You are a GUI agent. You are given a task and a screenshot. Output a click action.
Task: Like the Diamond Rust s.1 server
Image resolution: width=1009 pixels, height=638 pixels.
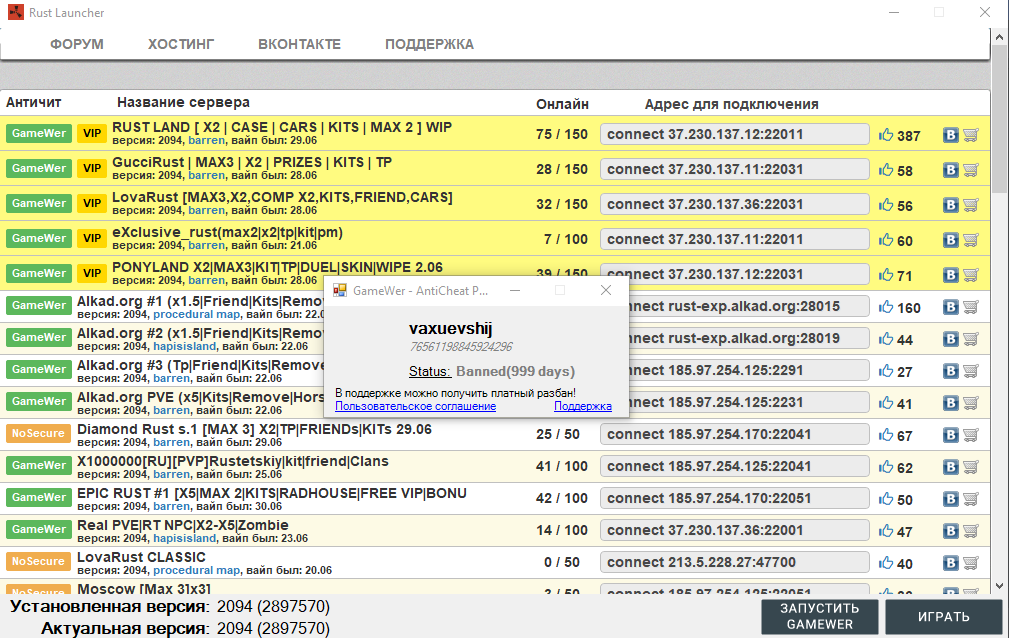coord(886,435)
